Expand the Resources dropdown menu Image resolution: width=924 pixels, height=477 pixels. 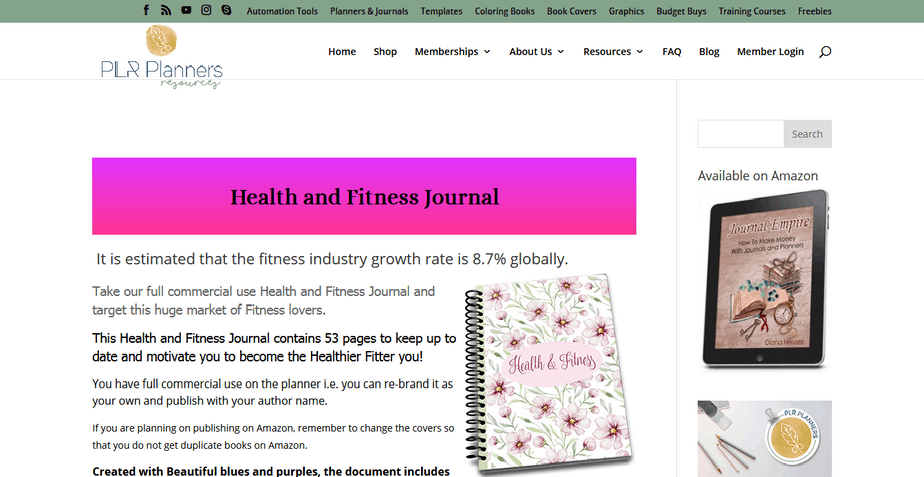pos(613,52)
